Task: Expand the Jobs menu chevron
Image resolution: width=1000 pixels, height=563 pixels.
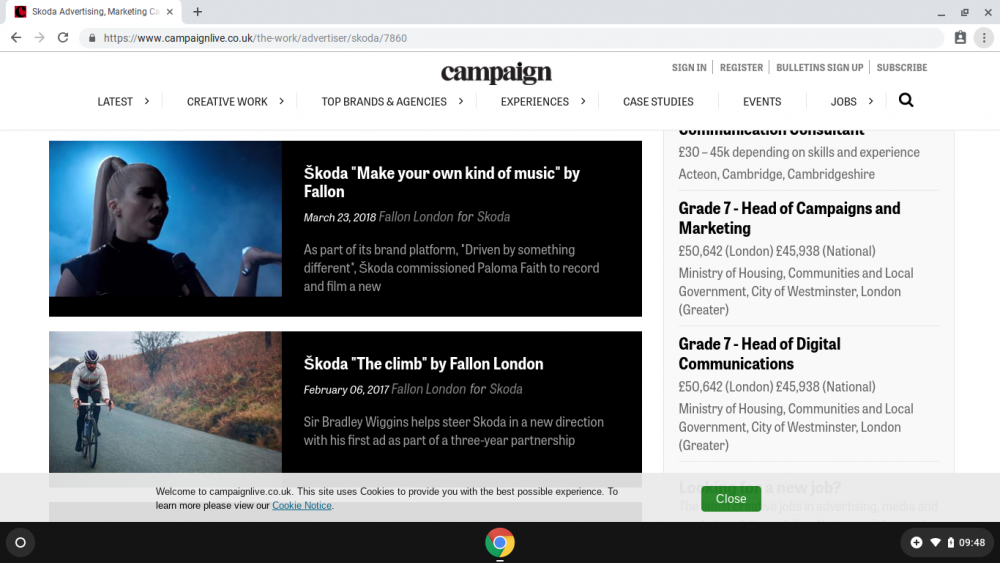Action: [x=871, y=101]
